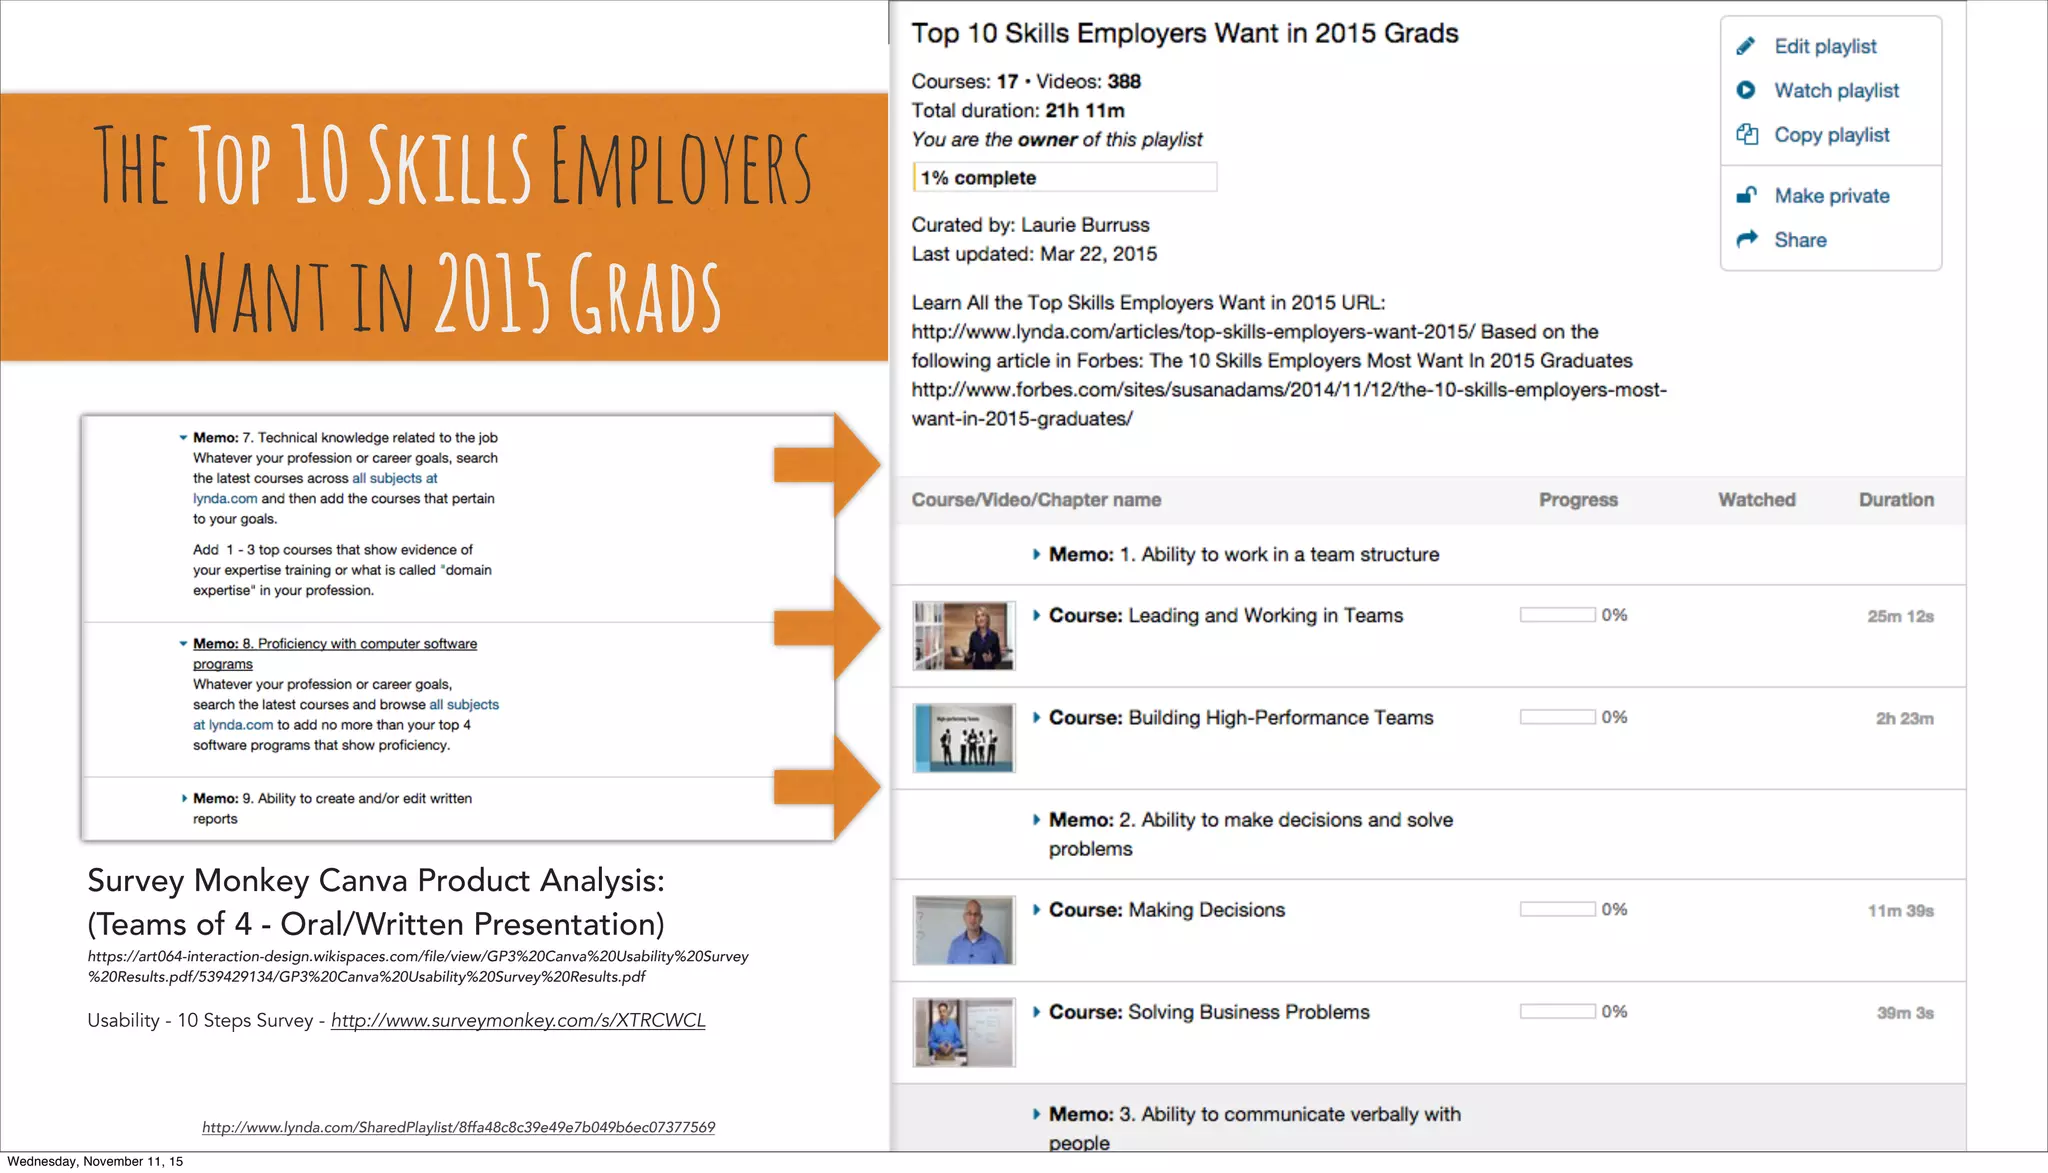The image size is (2048, 1173).
Task: Open Building High-Performance Teams thumbnail
Action: point(964,738)
